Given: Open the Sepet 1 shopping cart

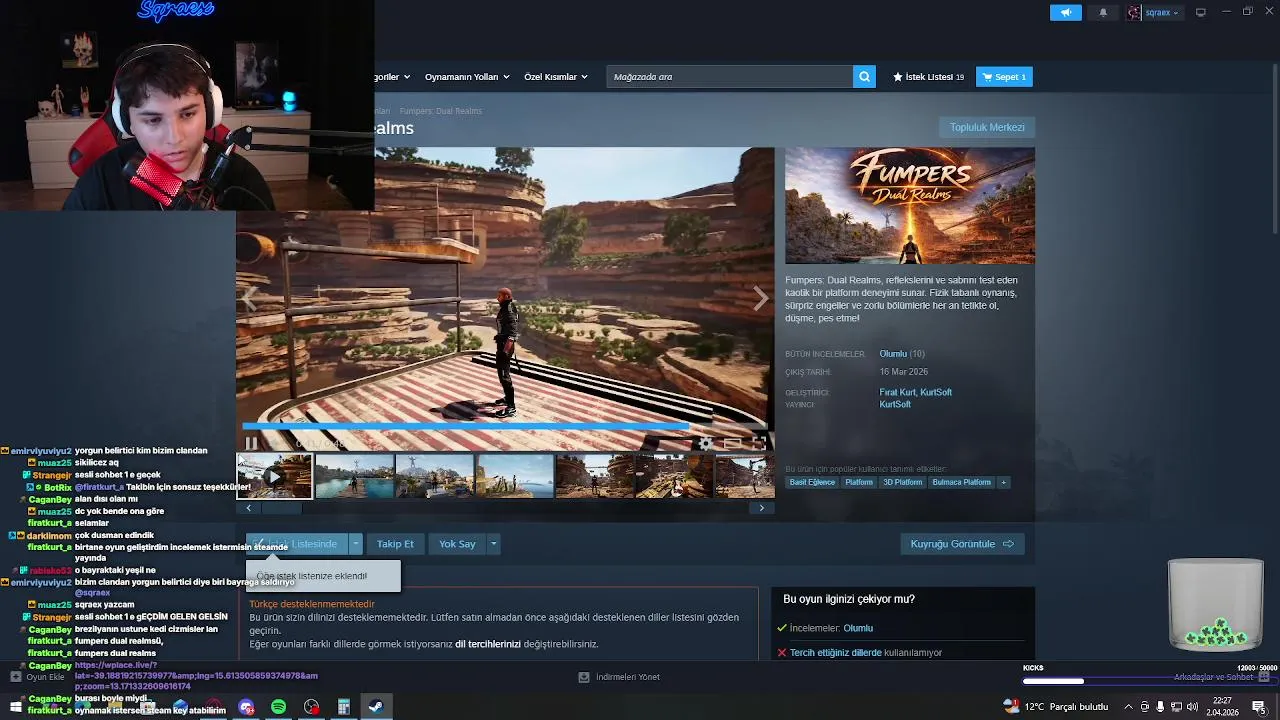Looking at the screenshot, I should point(1004,77).
